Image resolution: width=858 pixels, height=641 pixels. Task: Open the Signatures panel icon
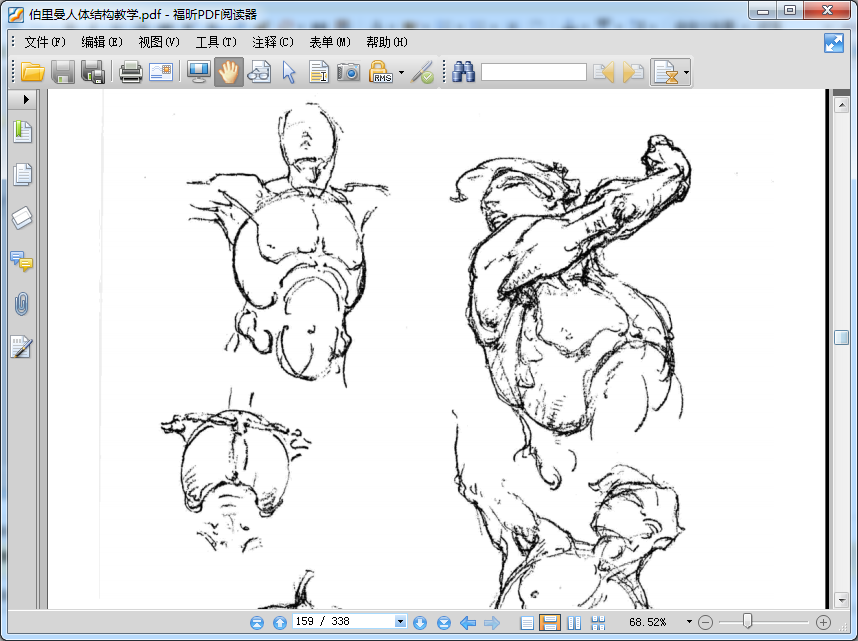click(22, 347)
